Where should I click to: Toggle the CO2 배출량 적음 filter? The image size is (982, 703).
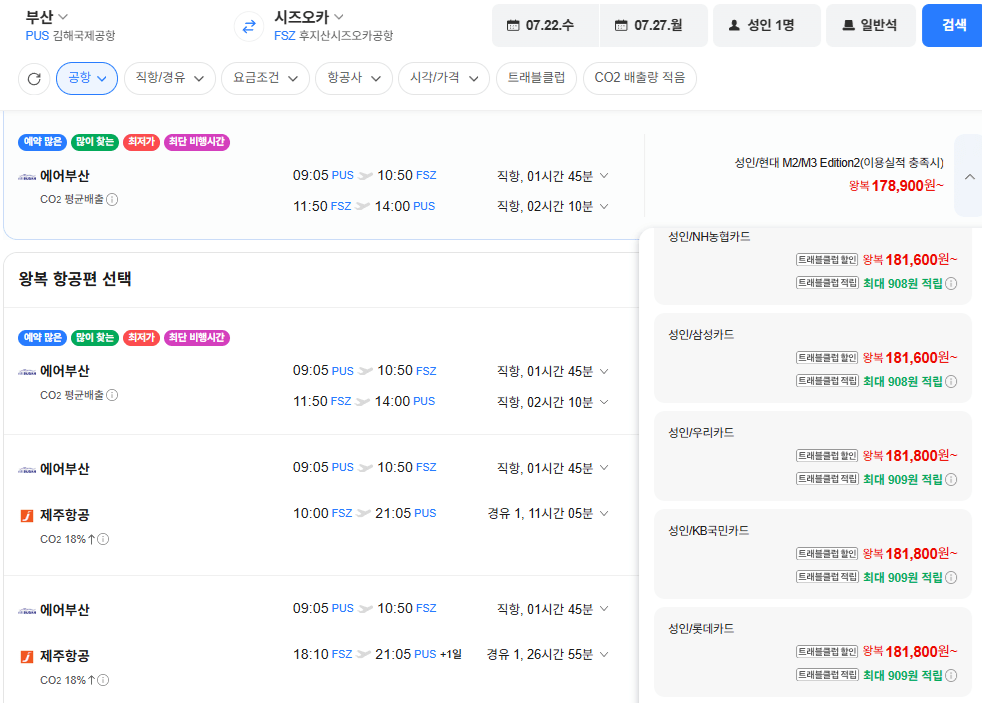(x=639, y=78)
